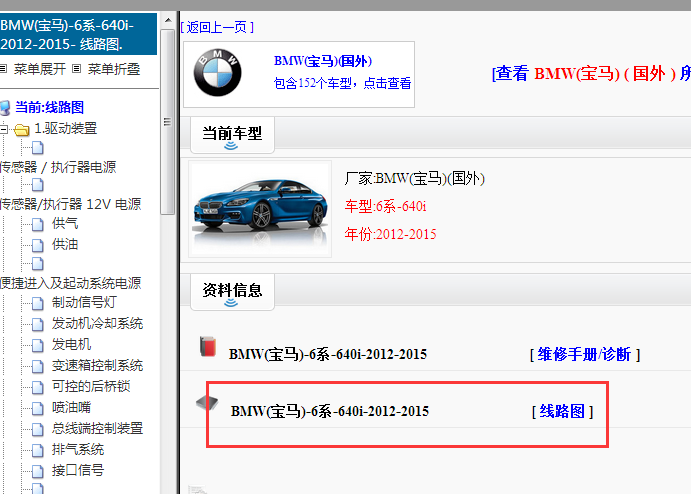The height and width of the screenshot is (494, 691).
Task: Click the sidebar vertical scrollbar thumb
Action: (168, 122)
